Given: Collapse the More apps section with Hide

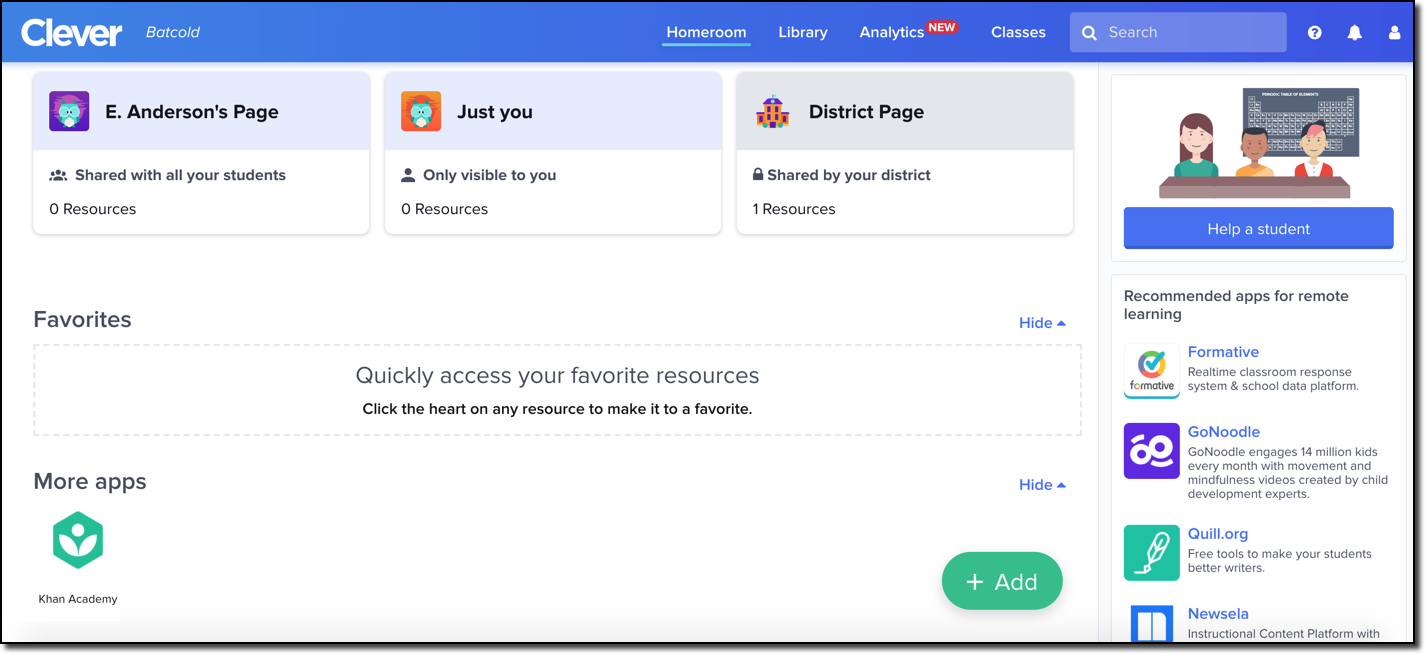Looking at the screenshot, I should click(1042, 485).
